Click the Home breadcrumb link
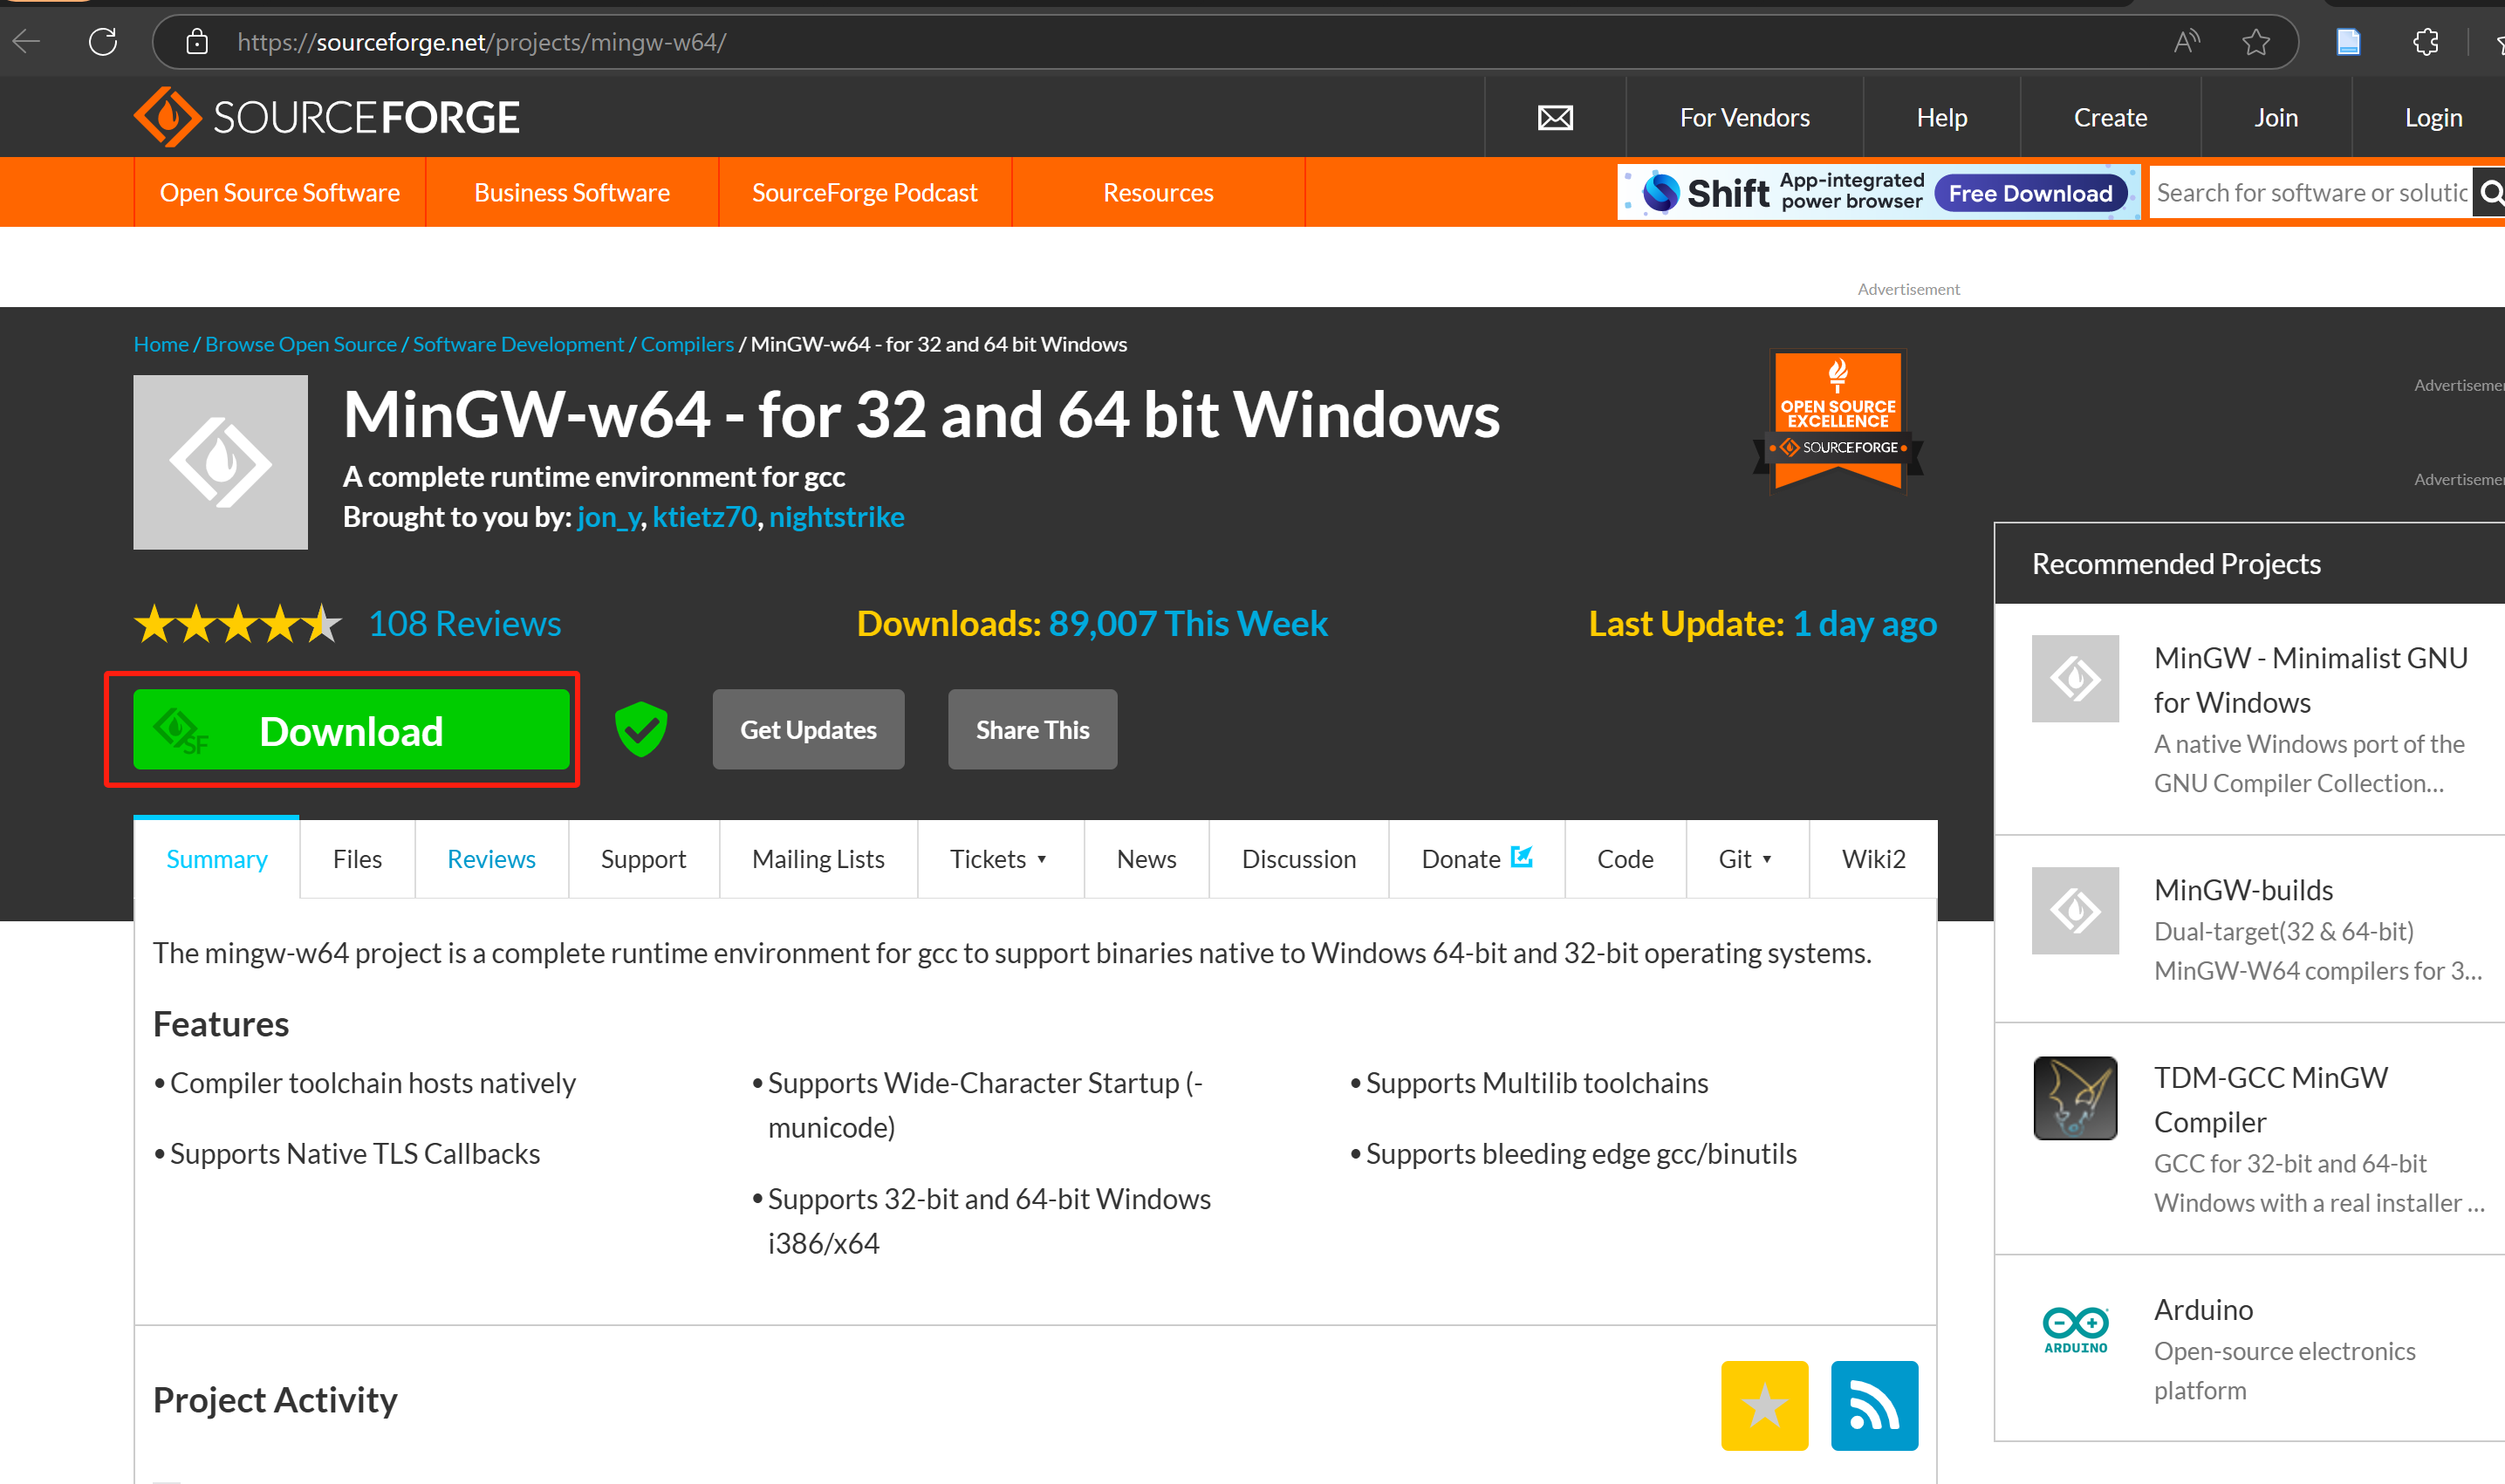Screen dimensions: 2505x1484 click(x=161, y=344)
